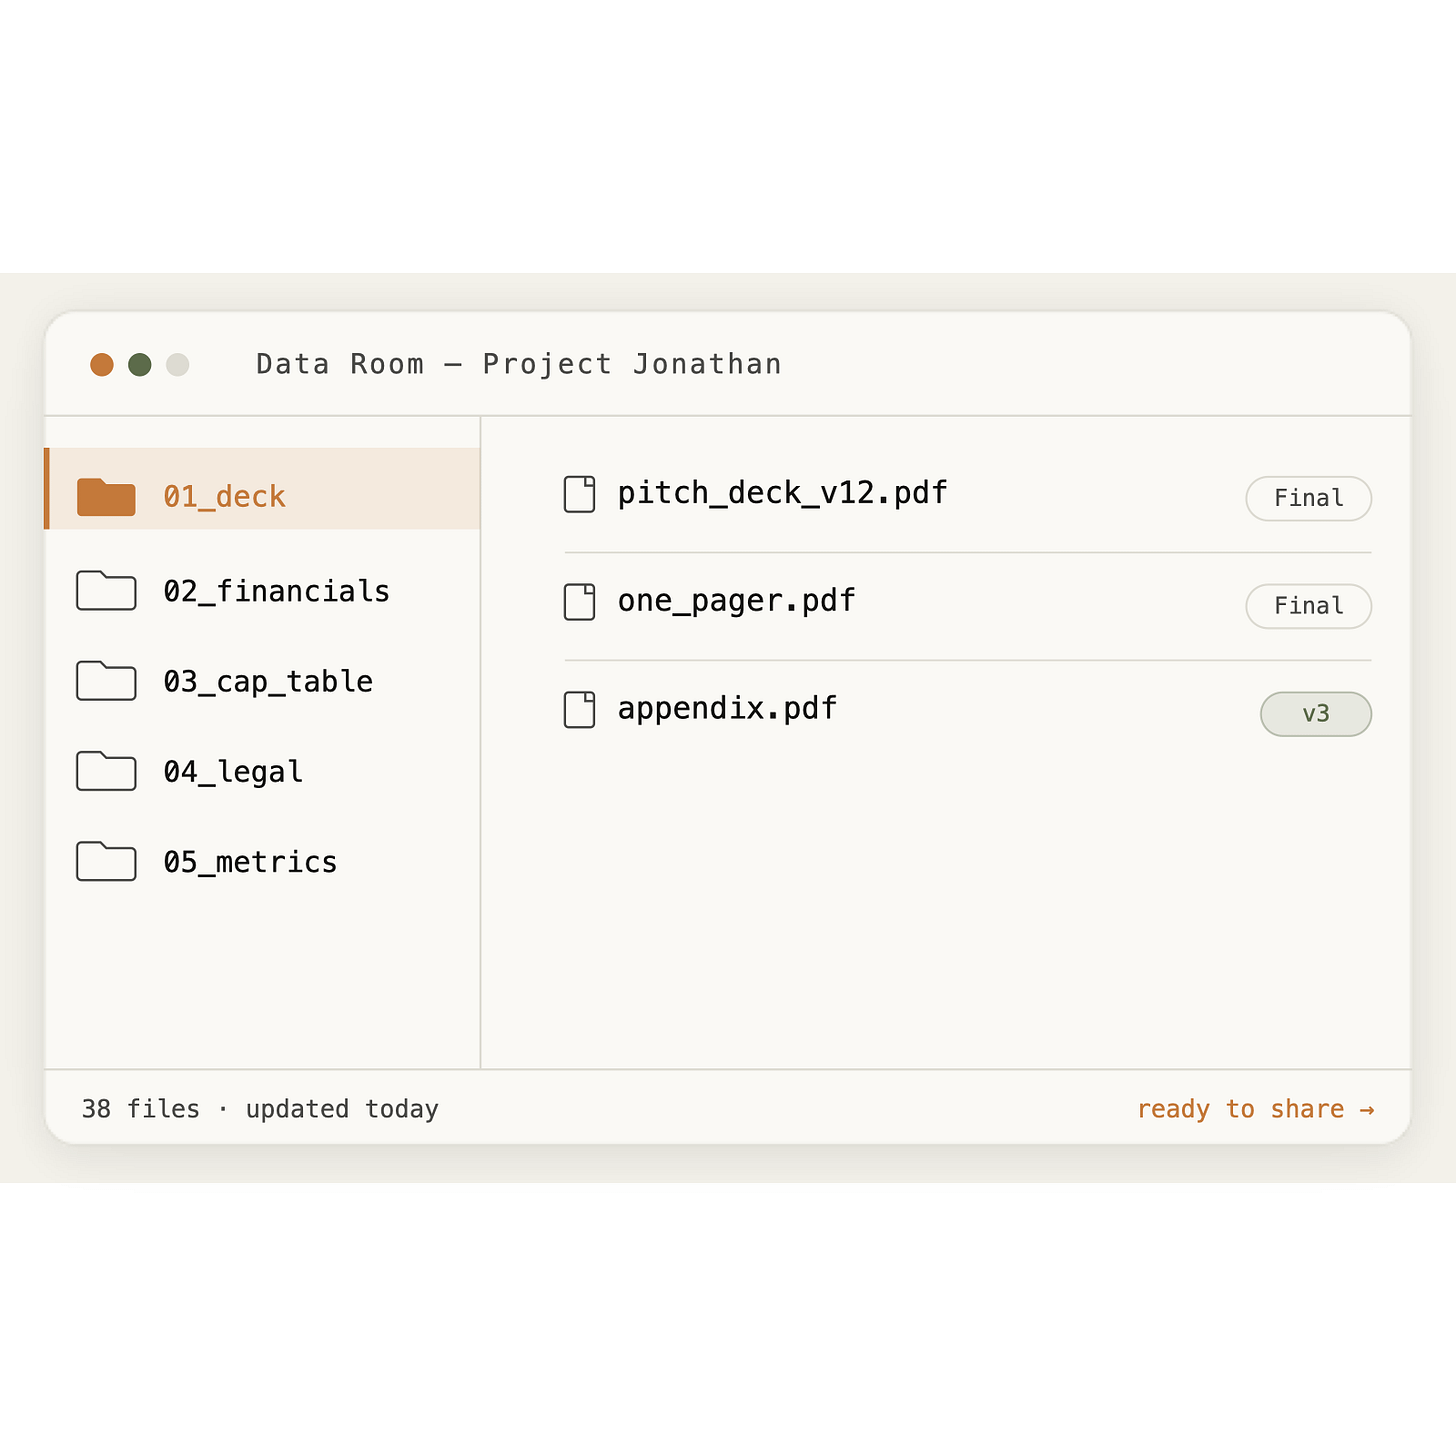Select the 03_cap_table folder label
Viewport: 1456px width, 1456px height.
(268, 681)
